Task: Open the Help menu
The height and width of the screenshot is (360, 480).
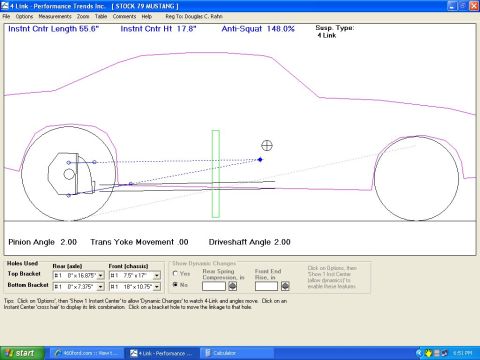Action: 147,16
